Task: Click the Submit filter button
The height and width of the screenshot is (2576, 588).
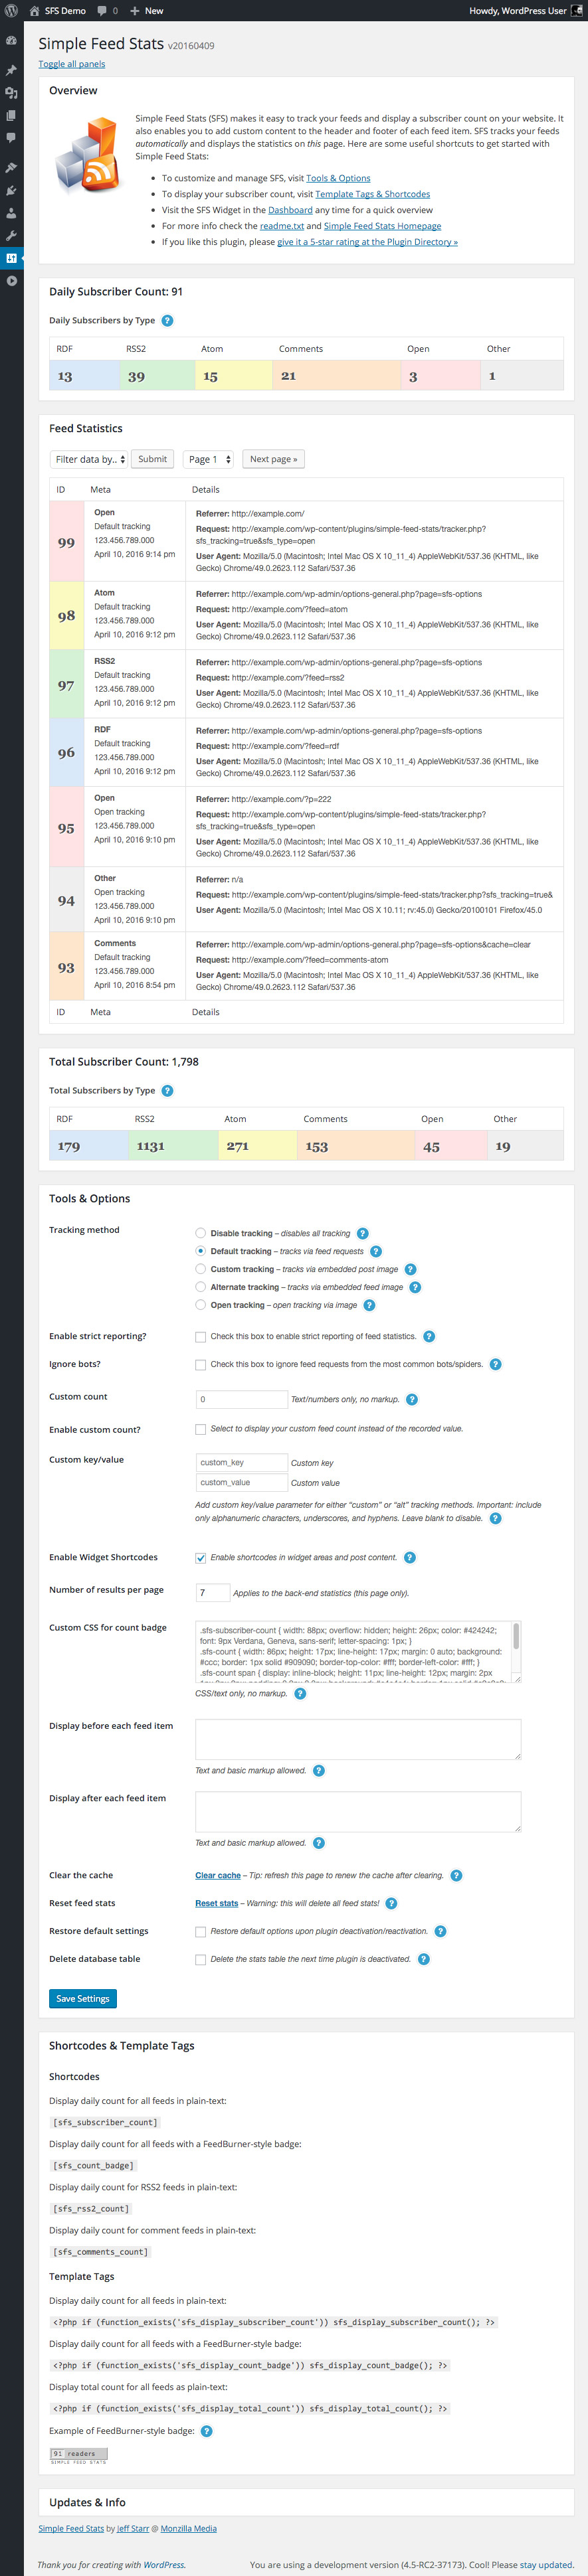Action: (153, 459)
